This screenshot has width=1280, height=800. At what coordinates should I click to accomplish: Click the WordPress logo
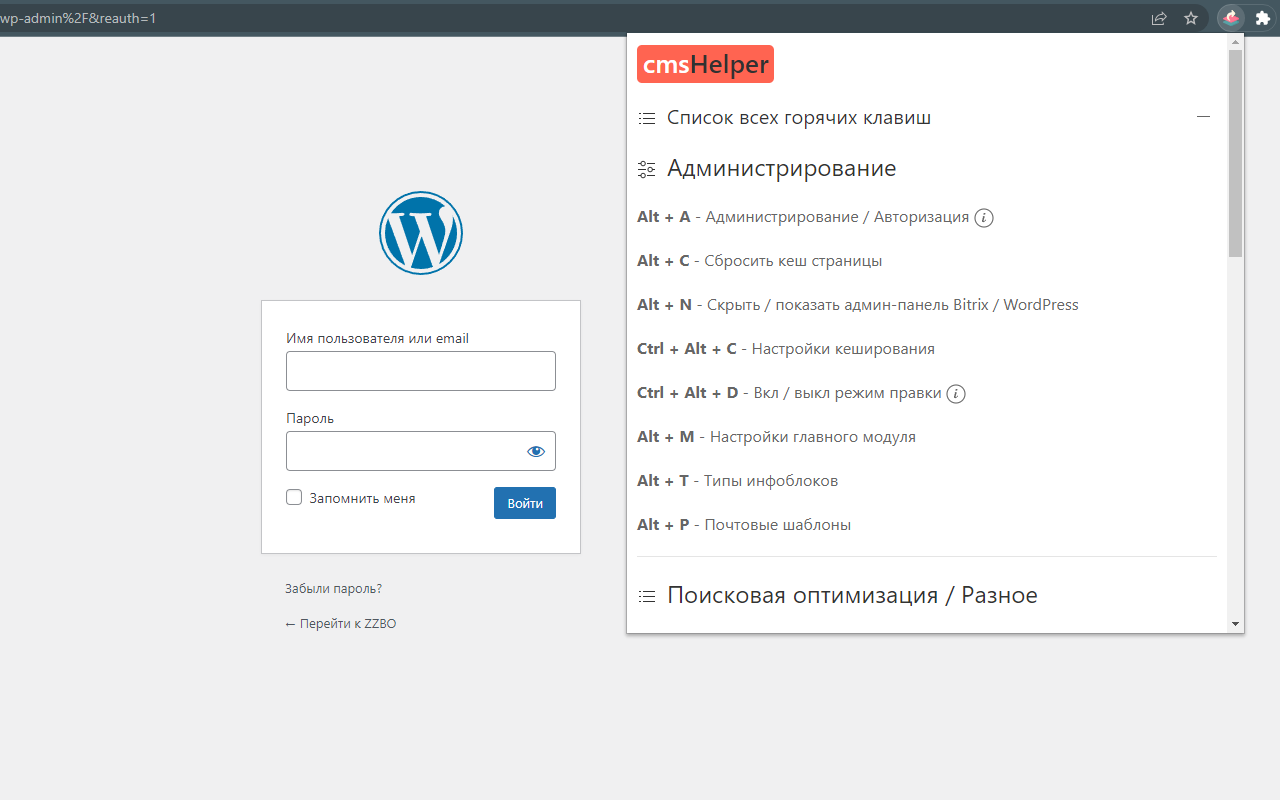click(x=421, y=233)
